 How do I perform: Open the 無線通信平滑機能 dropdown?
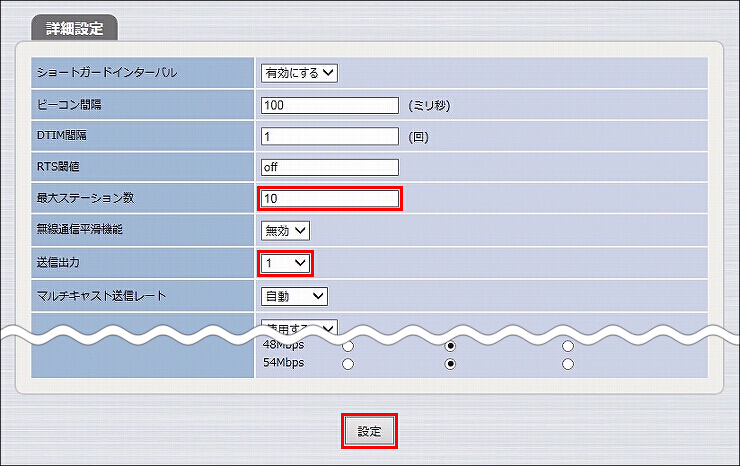[x=286, y=231]
